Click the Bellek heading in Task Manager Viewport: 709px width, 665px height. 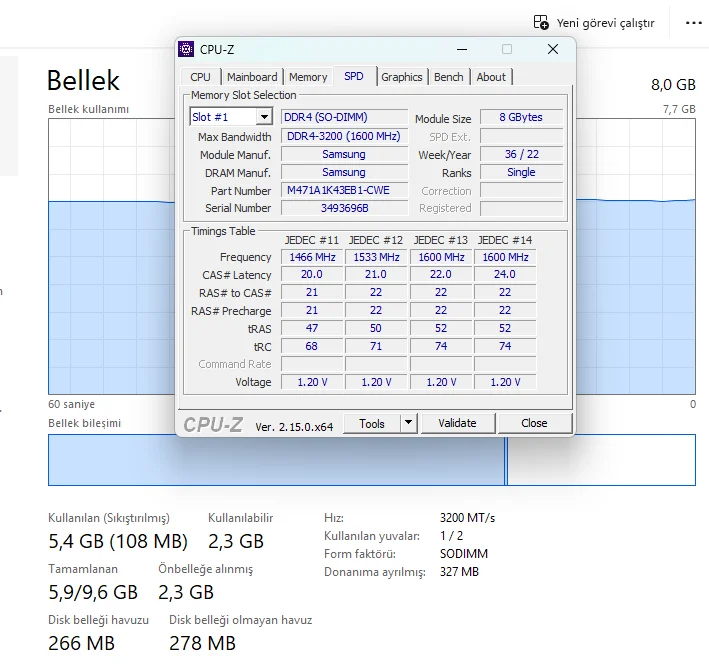[x=83, y=80]
